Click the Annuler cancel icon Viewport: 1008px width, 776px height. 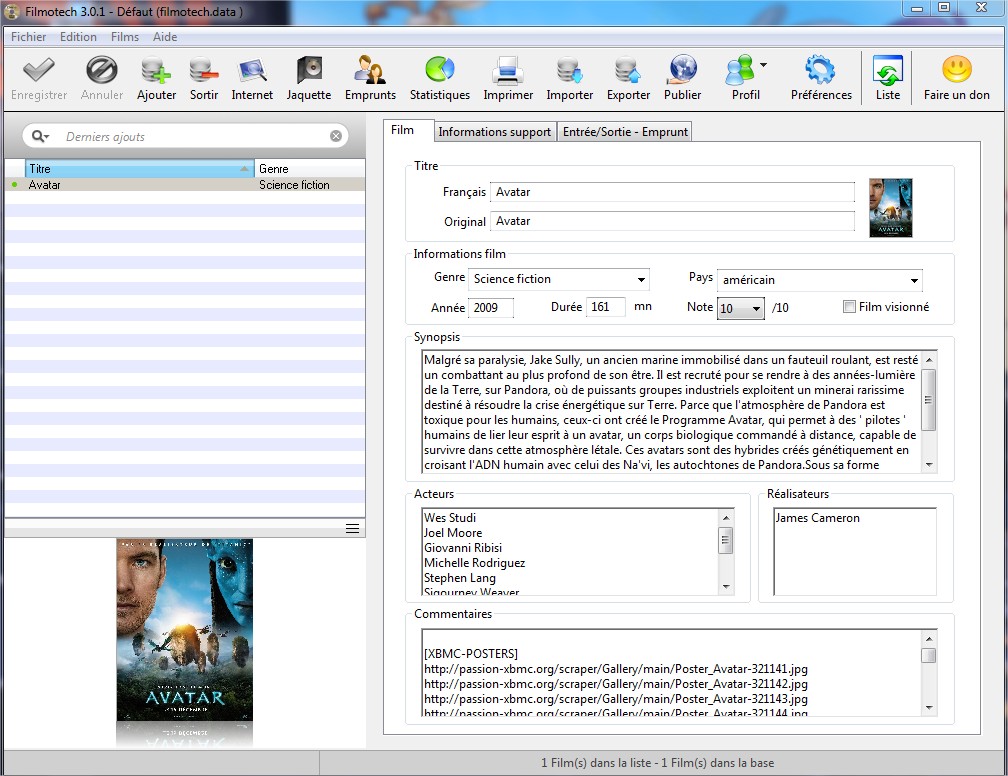coord(102,70)
